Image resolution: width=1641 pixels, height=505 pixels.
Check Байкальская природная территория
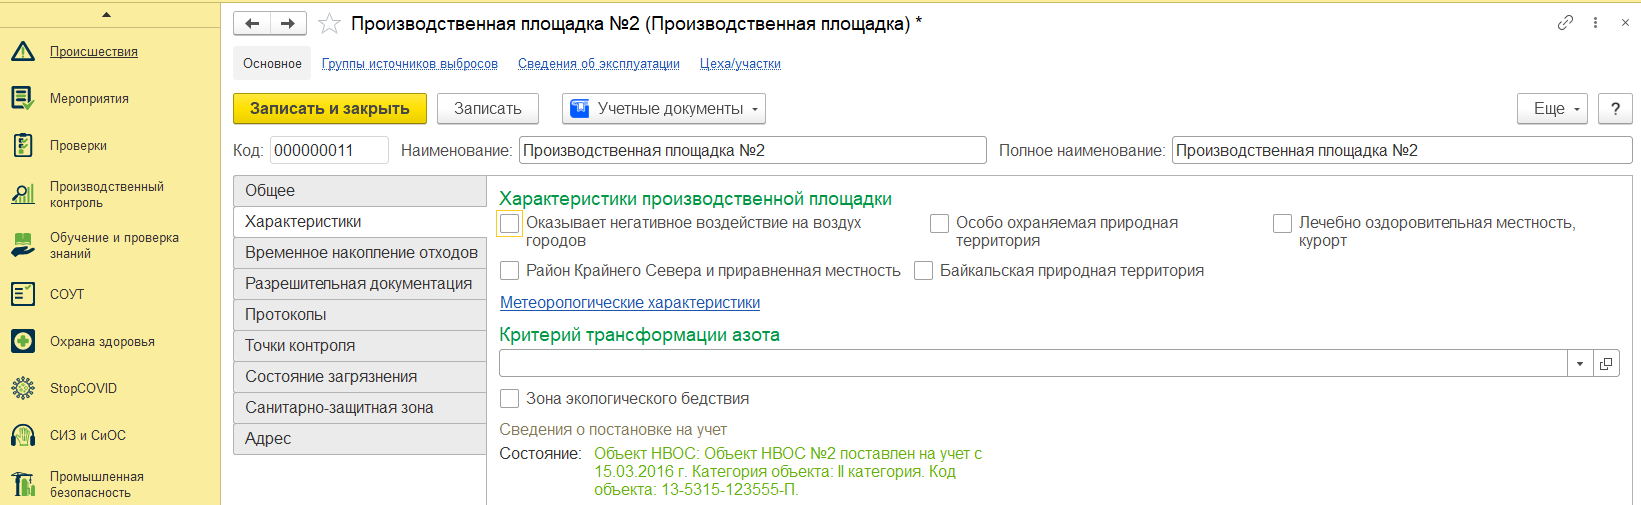[923, 270]
